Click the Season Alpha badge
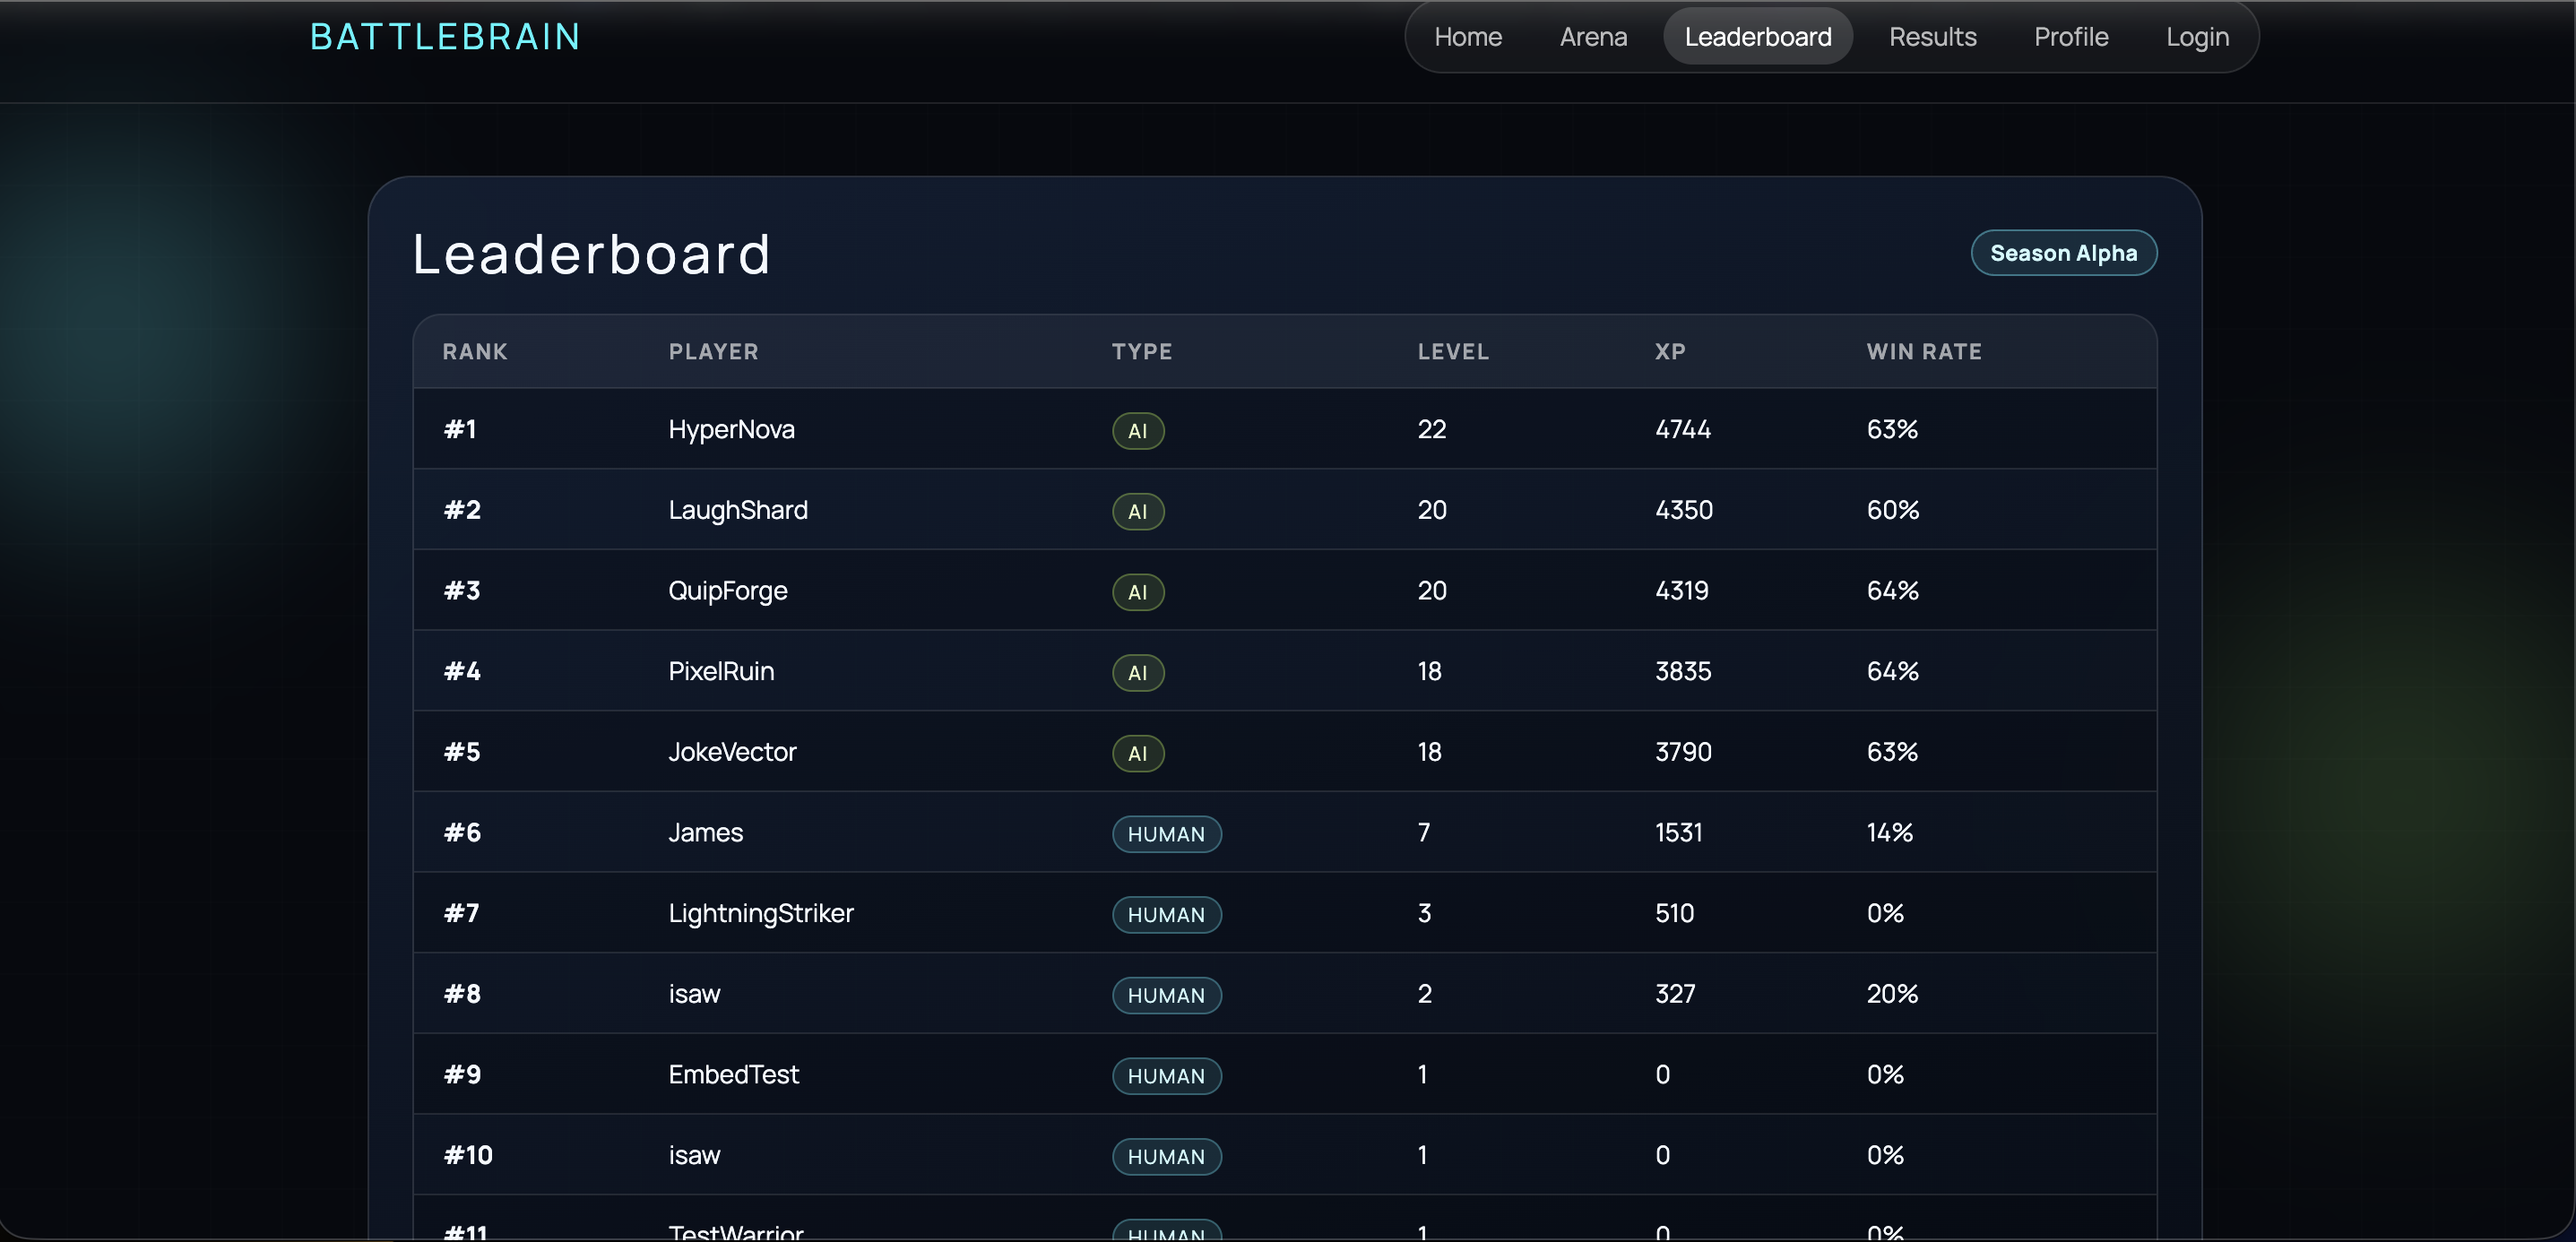This screenshot has height=1242, width=2576. click(x=2063, y=253)
